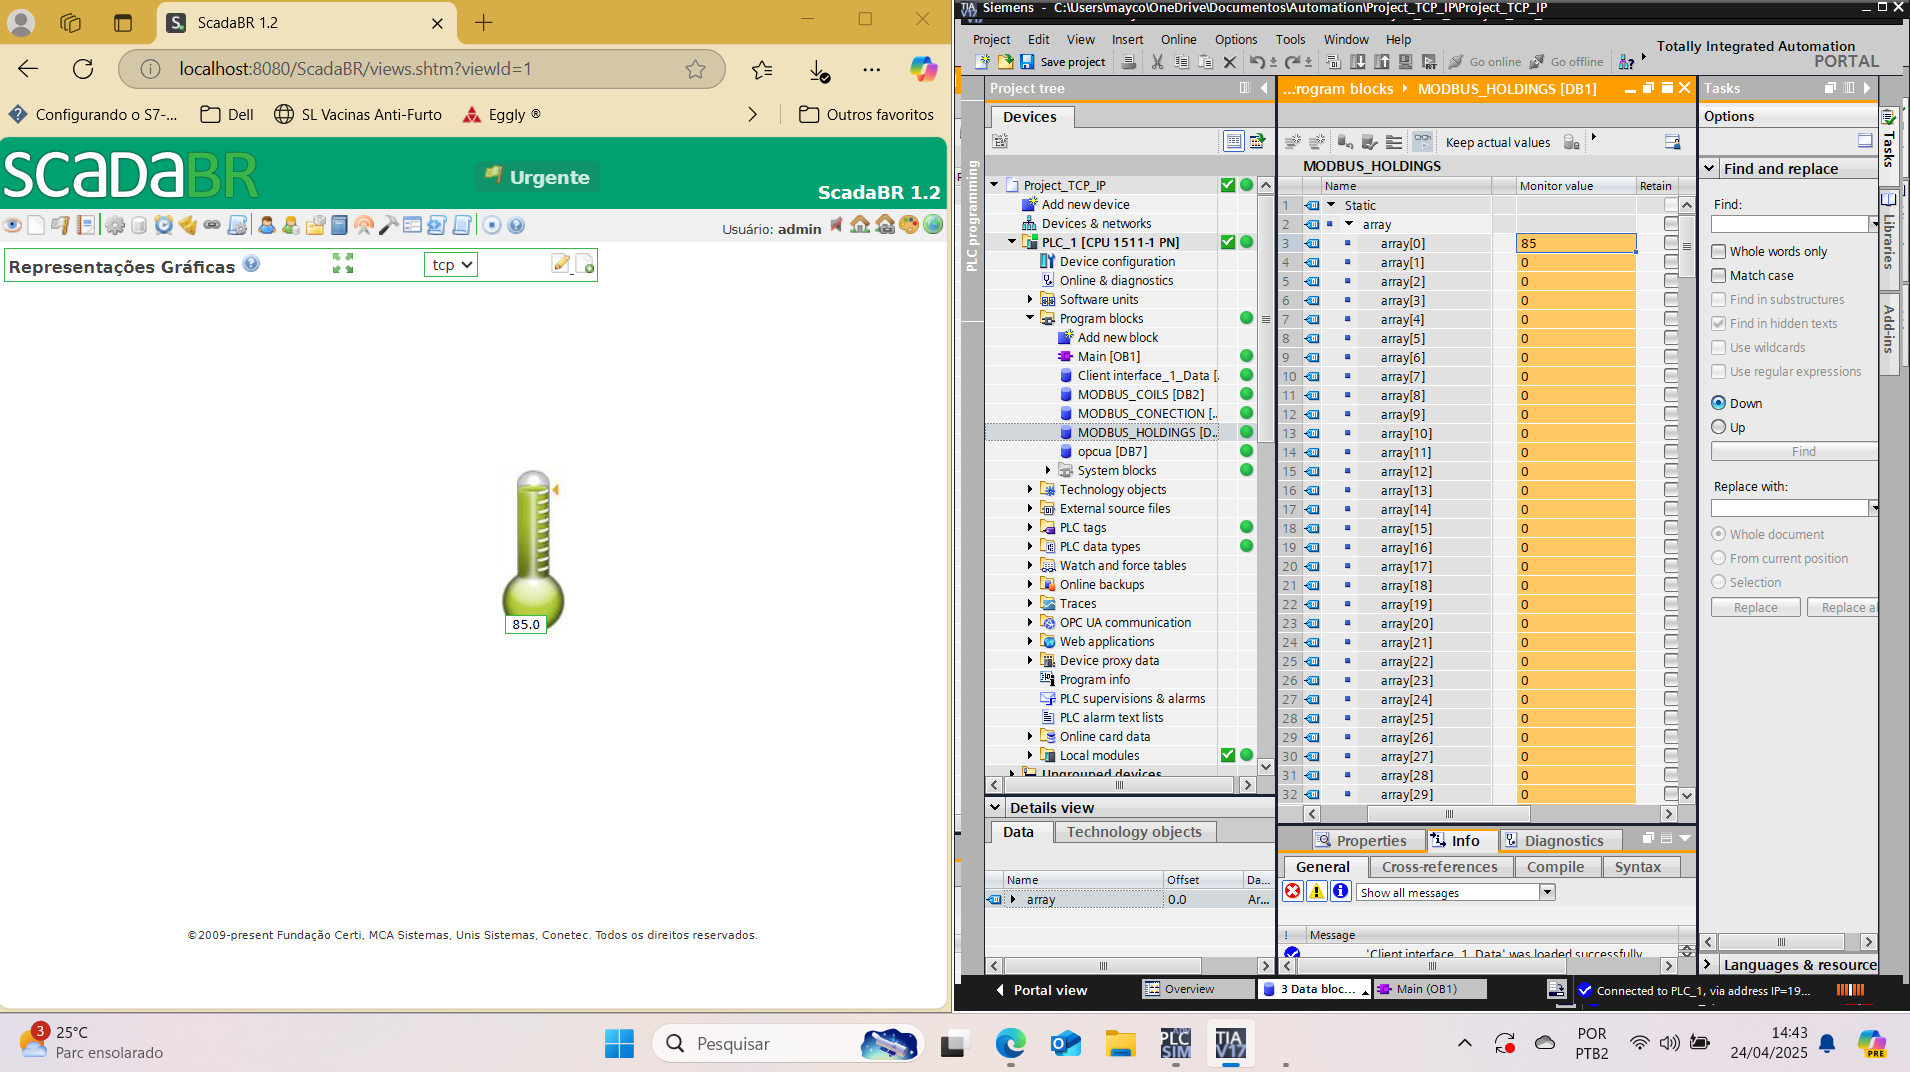Expand System blocks in project tree

[x=1048, y=471]
